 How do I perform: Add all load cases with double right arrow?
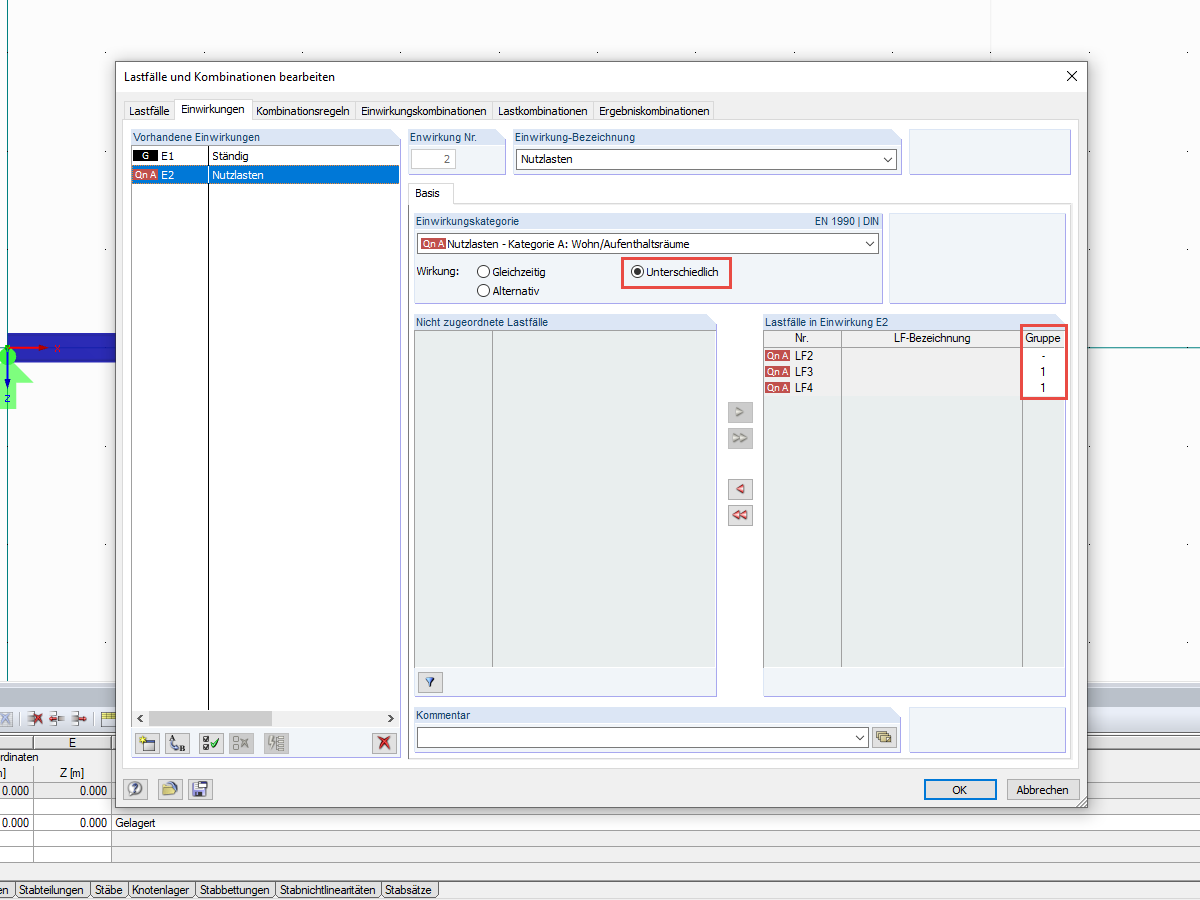tap(740, 438)
